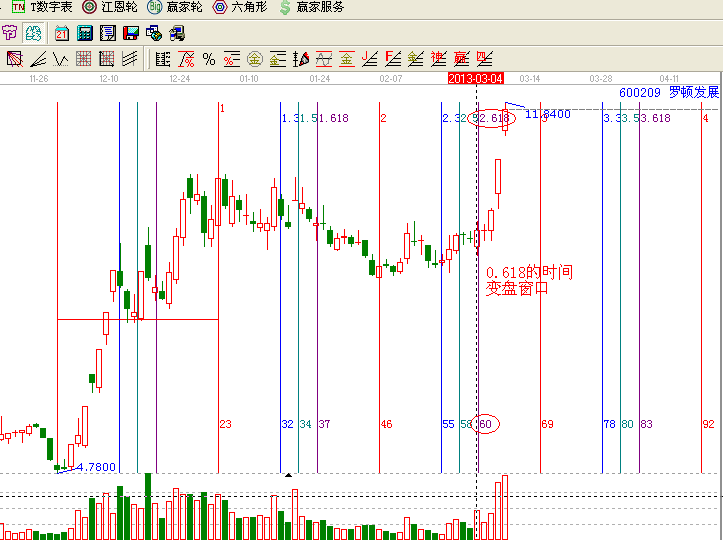Open the 赢家轮 tool
723x540 pixels.
(174, 7)
